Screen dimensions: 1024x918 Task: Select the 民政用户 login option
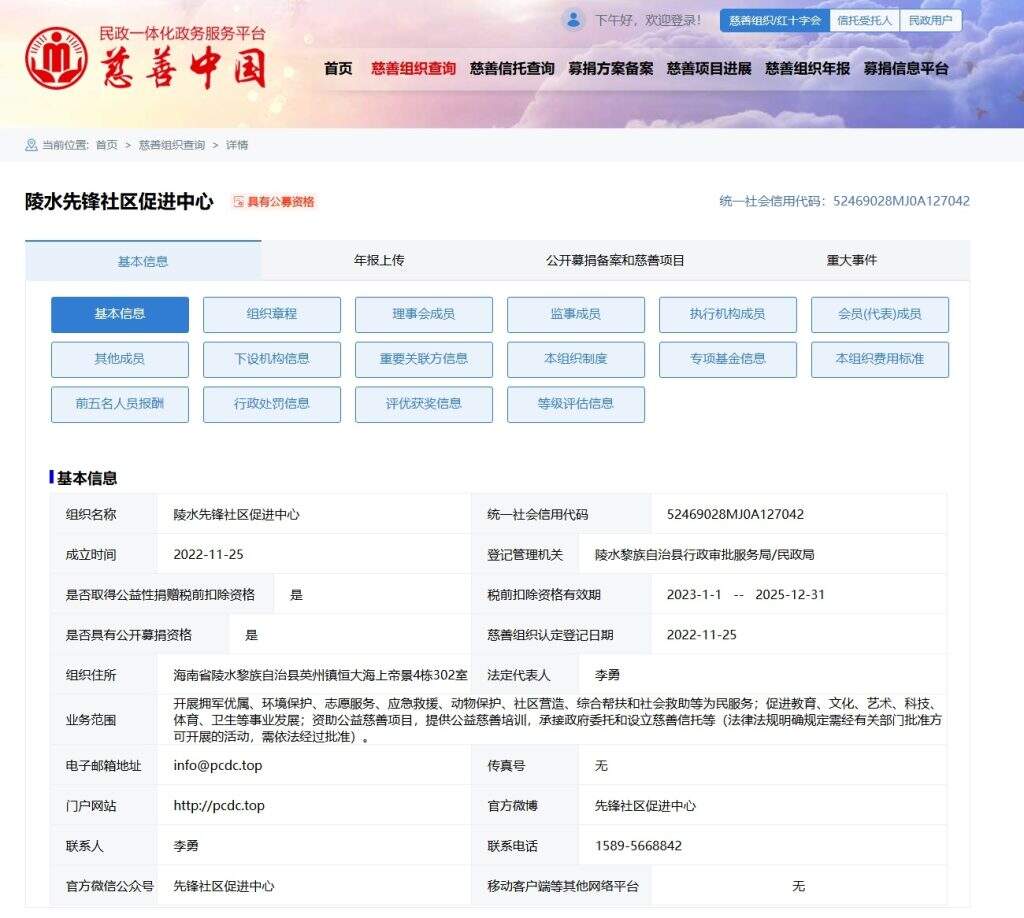(x=930, y=20)
